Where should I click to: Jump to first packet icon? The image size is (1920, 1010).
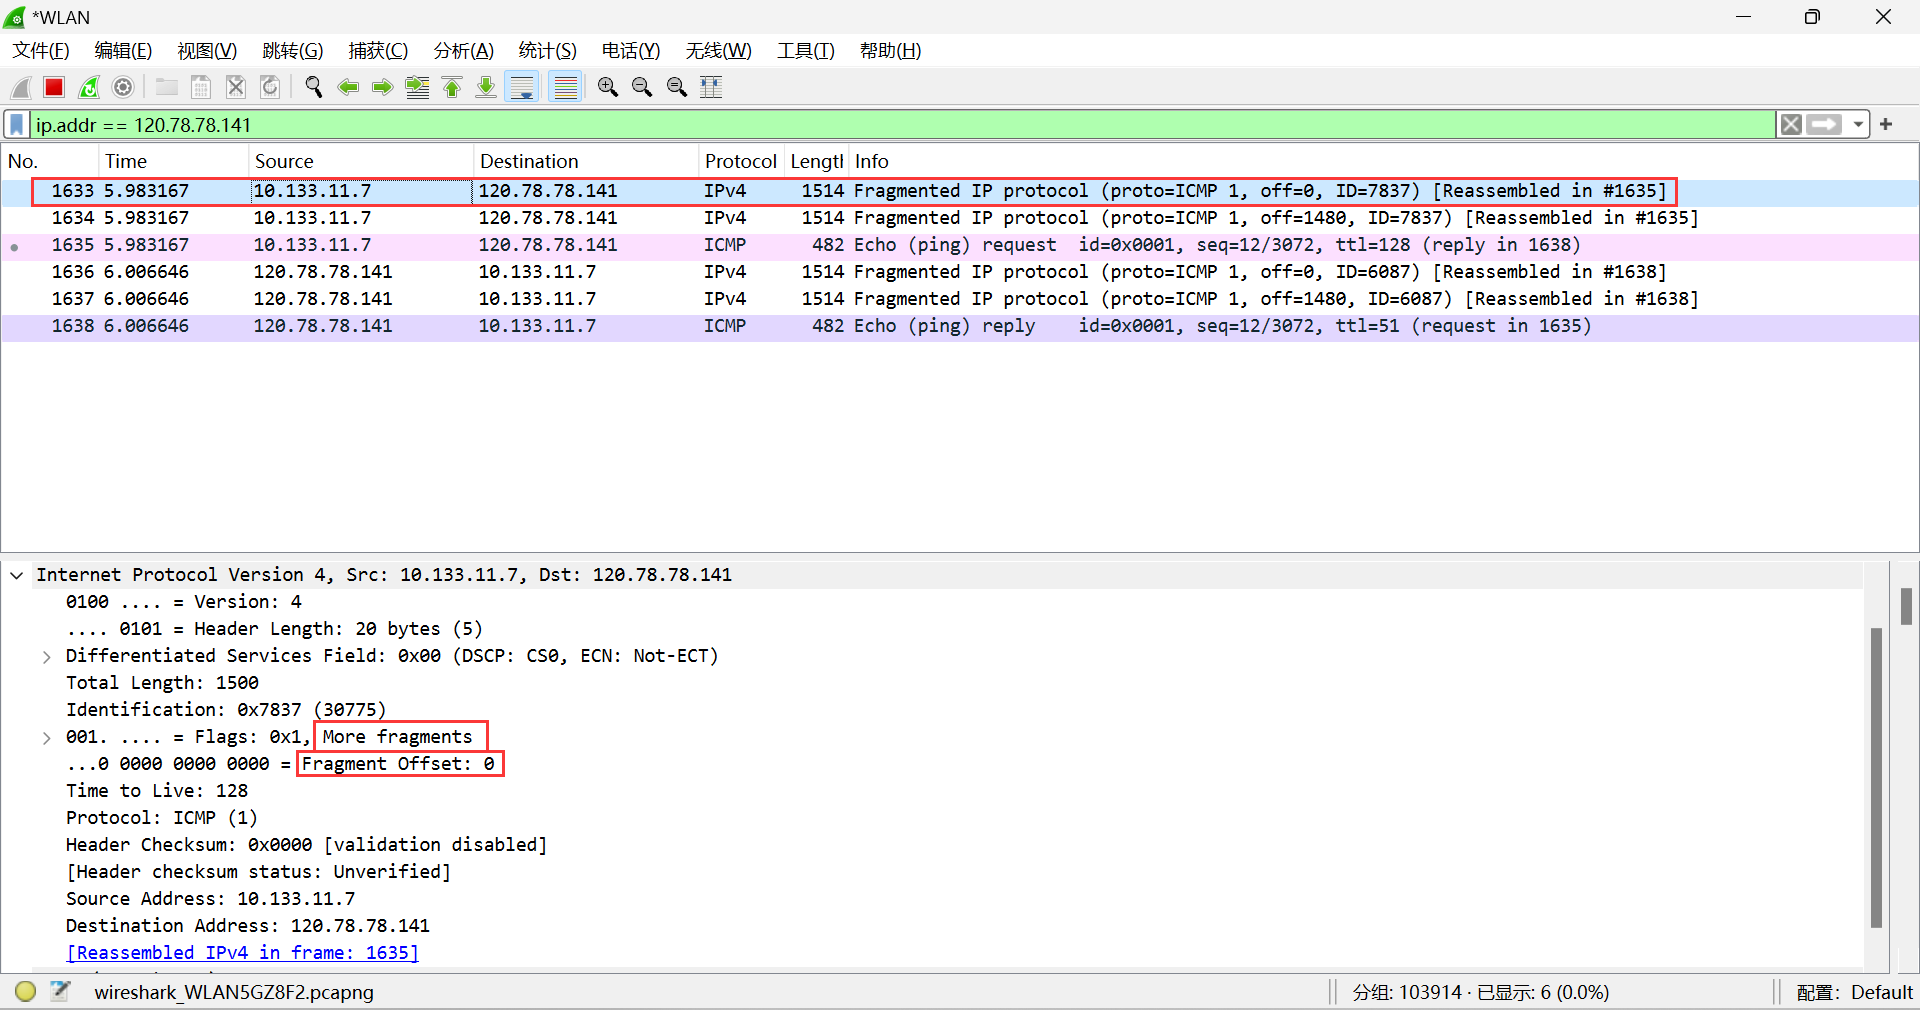[x=452, y=87]
